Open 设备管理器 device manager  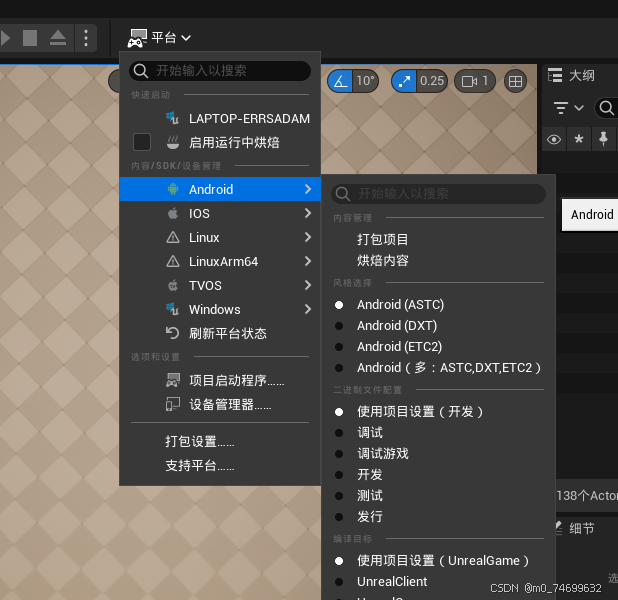pyautogui.click(x=220, y=404)
